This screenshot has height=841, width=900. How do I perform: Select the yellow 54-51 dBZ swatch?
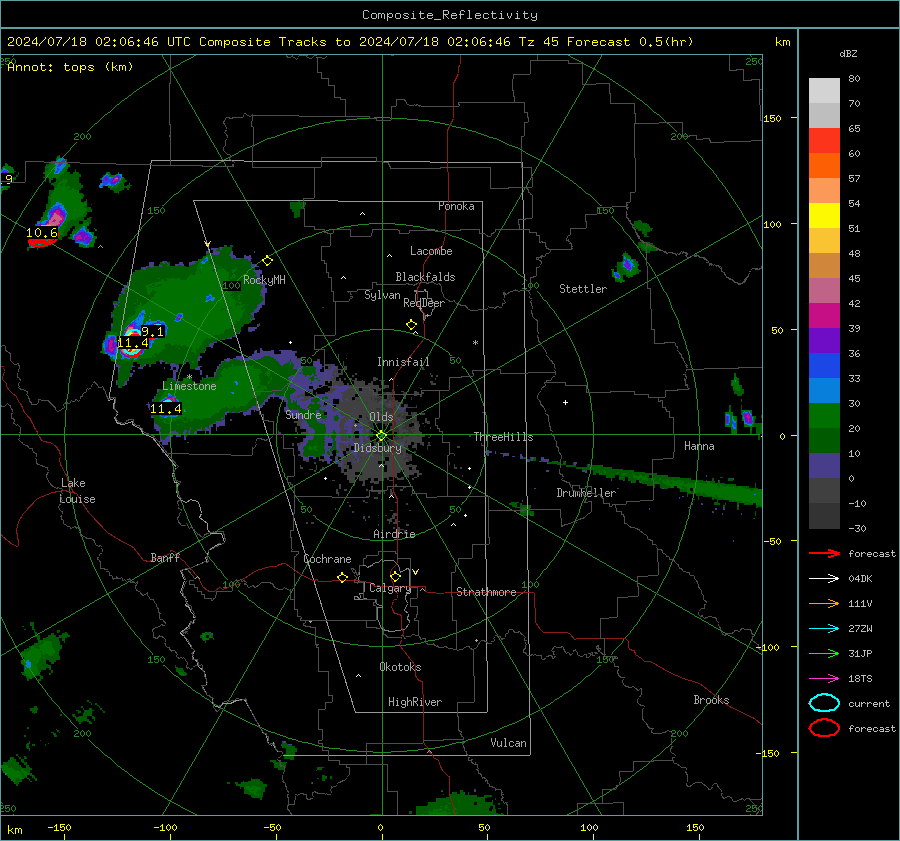tap(824, 216)
